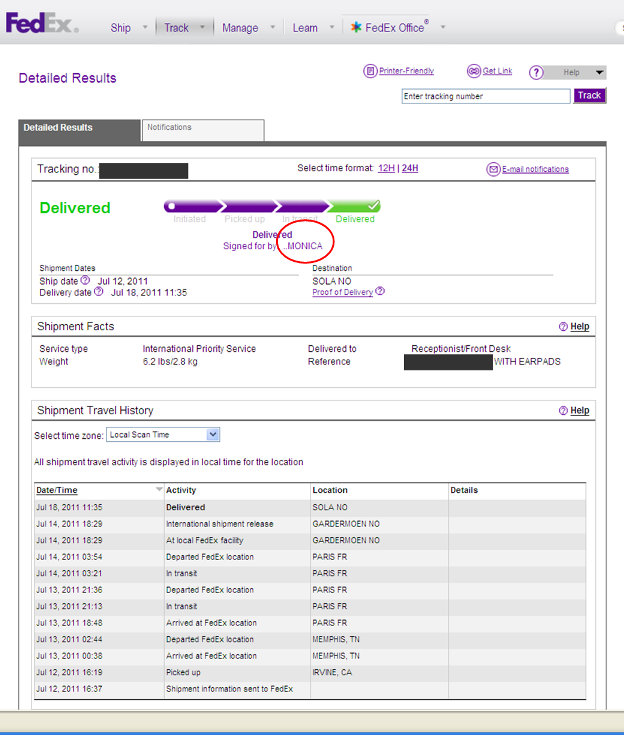
Task: Click the At local FedEx facility row
Action: pyautogui.click(x=310, y=540)
